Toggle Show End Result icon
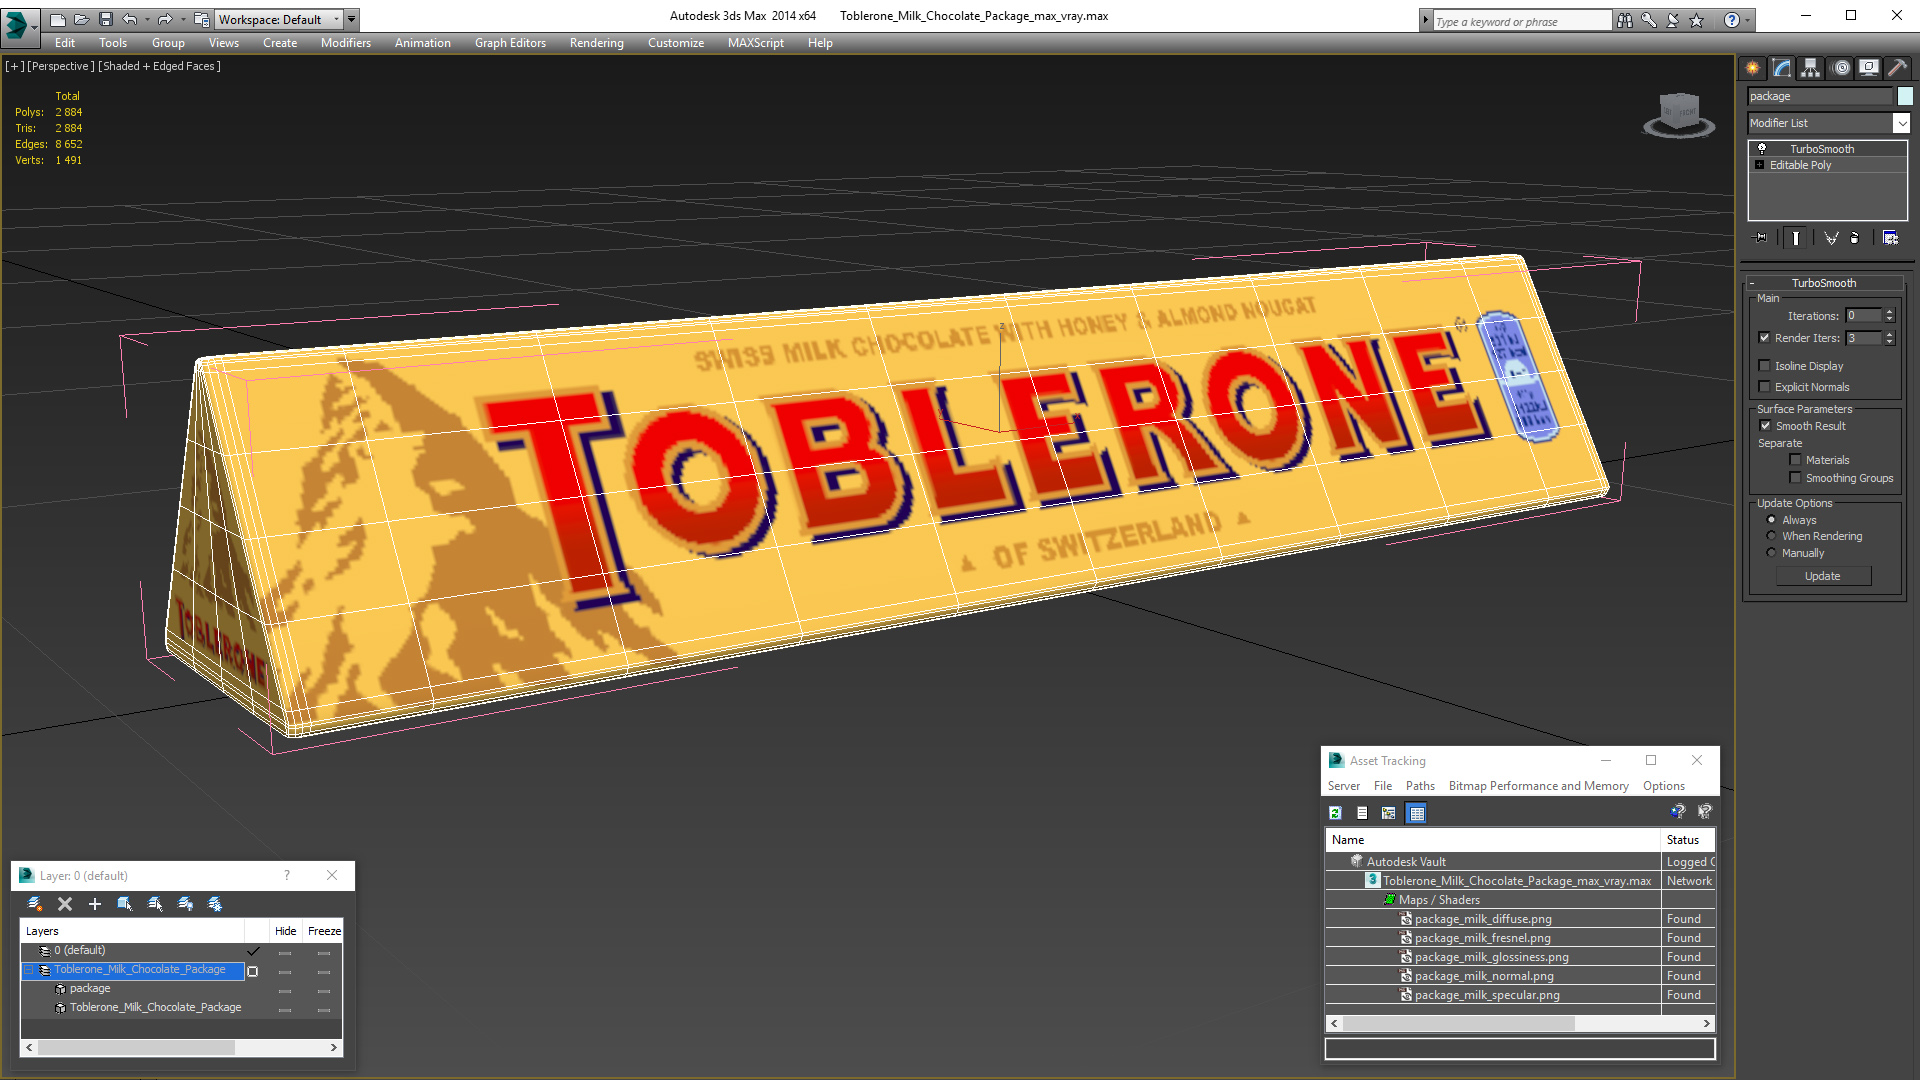 point(1796,238)
